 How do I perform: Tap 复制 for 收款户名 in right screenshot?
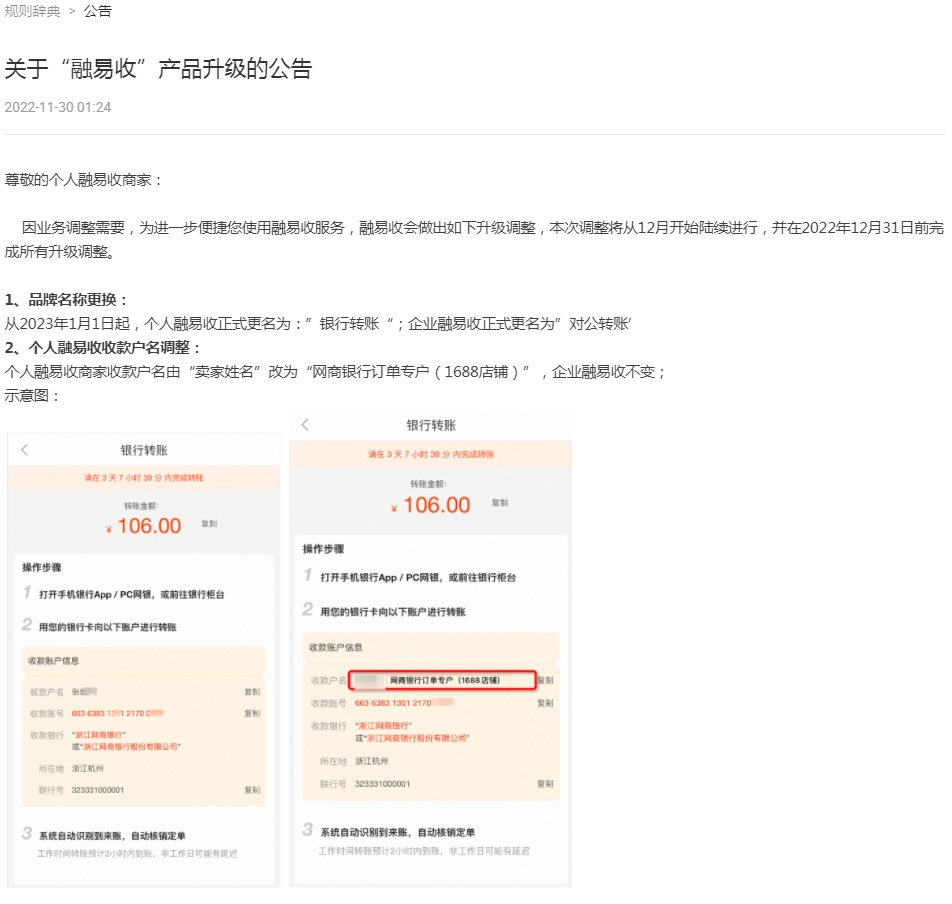coord(545,681)
